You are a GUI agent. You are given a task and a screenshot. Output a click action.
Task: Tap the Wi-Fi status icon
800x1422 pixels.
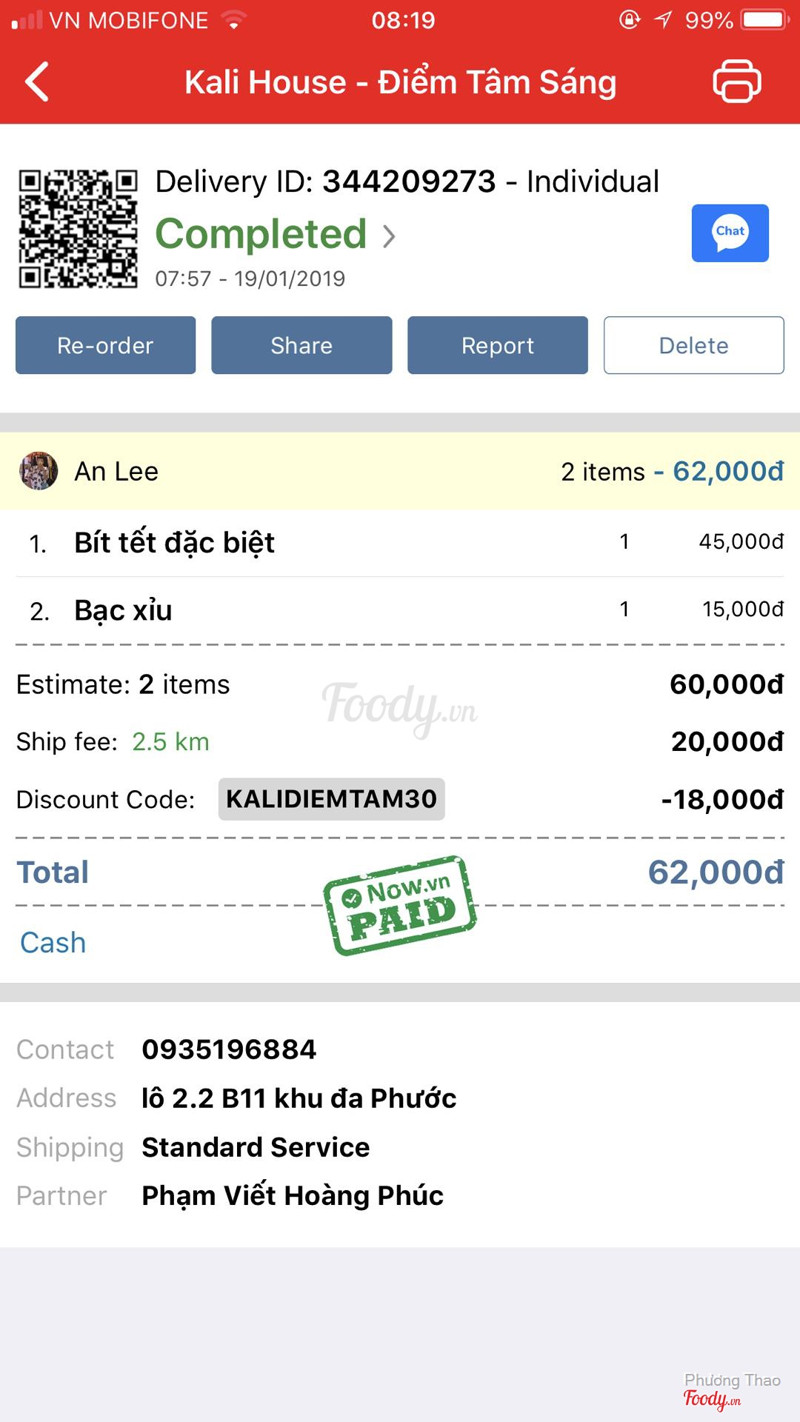(x=234, y=20)
